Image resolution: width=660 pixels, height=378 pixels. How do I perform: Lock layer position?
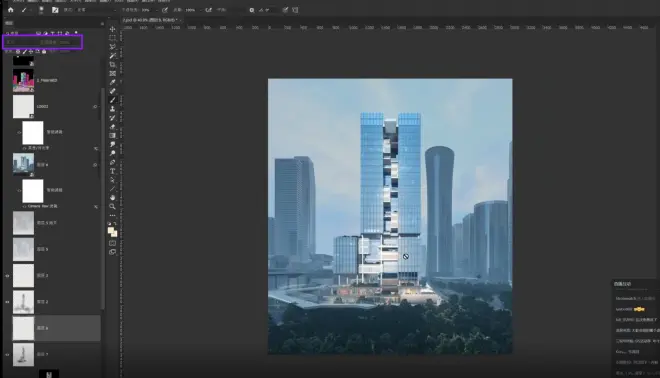pyautogui.click(x=31, y=51)
